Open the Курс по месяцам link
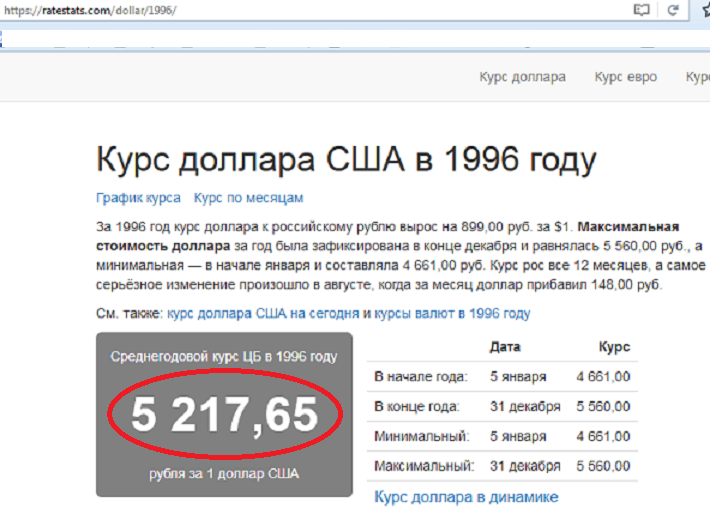This screenshot has height=508, width=710. [248, 198]
